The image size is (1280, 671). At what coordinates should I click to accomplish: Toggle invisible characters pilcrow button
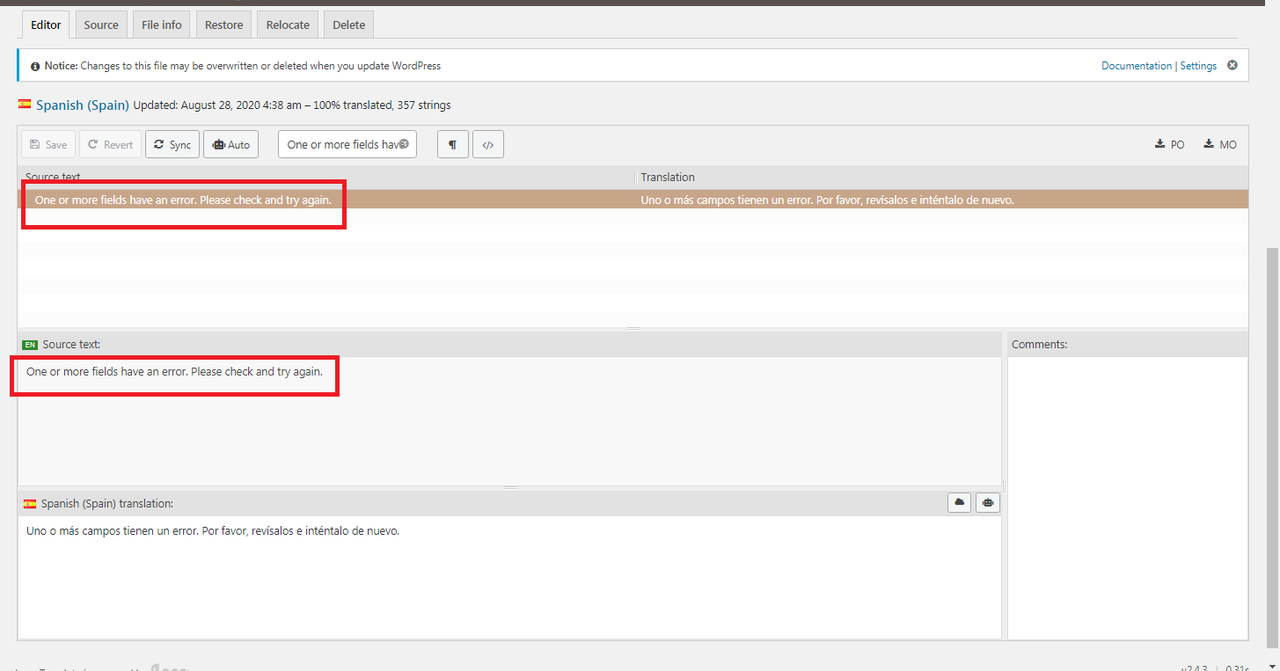[453, 145]
